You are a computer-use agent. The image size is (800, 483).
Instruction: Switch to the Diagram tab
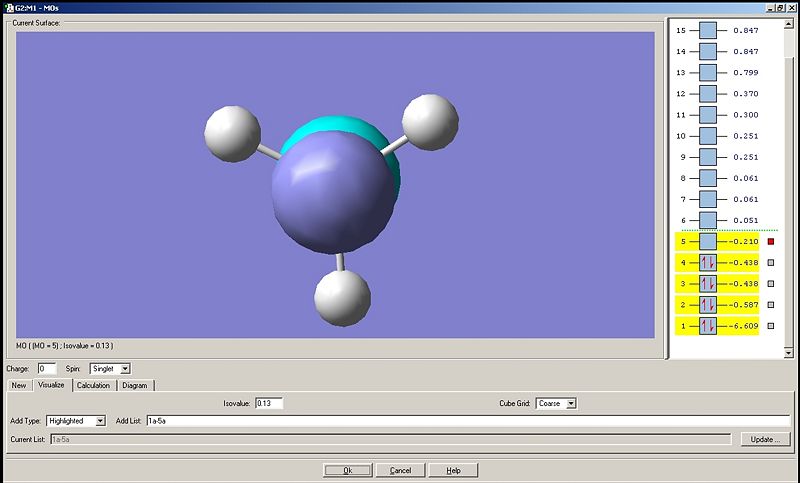click(x=135, y=385)
